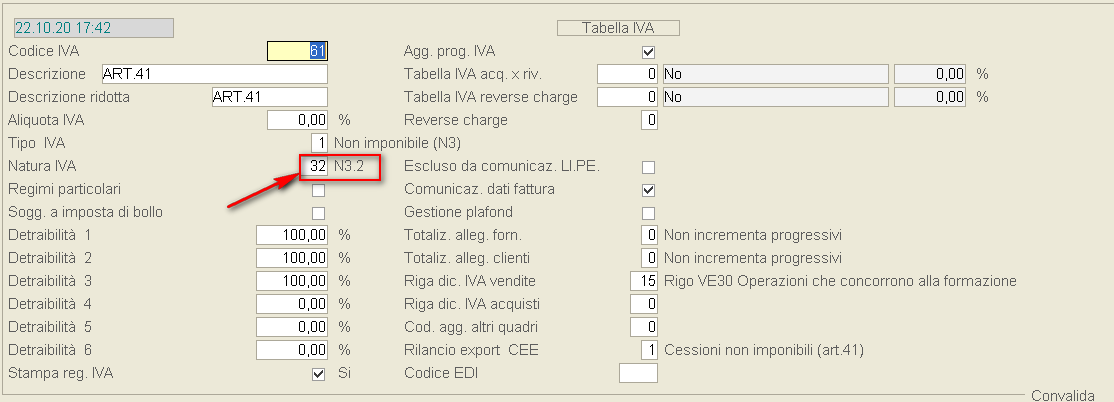
Task: Enable Escluso da comunicaz. LI.PE. checkbox
Action: (648, 166)
